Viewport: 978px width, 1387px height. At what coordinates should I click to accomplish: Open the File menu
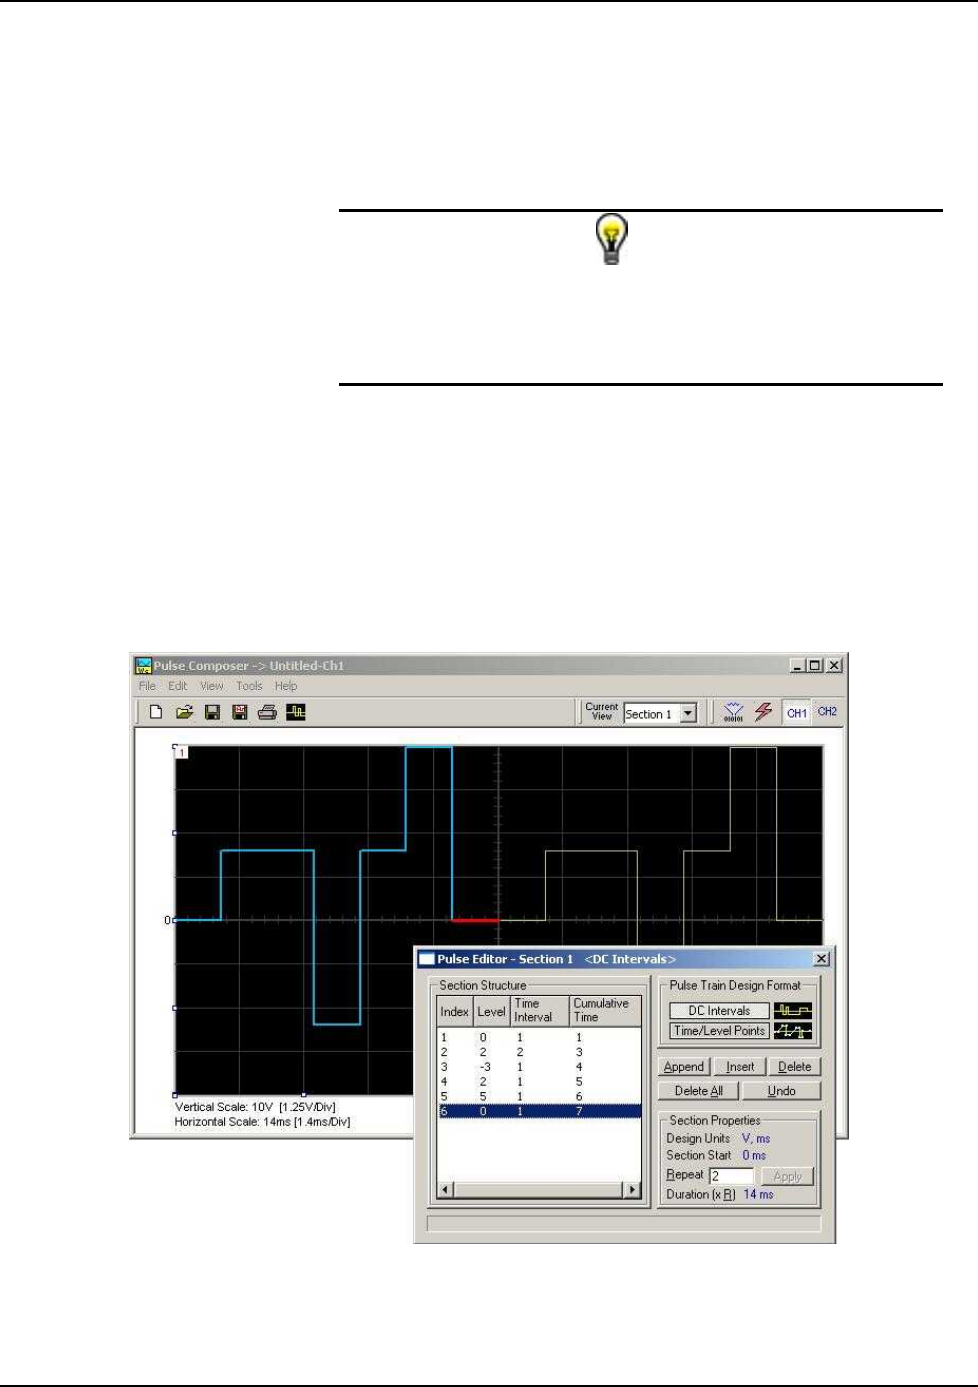[147, 686]
